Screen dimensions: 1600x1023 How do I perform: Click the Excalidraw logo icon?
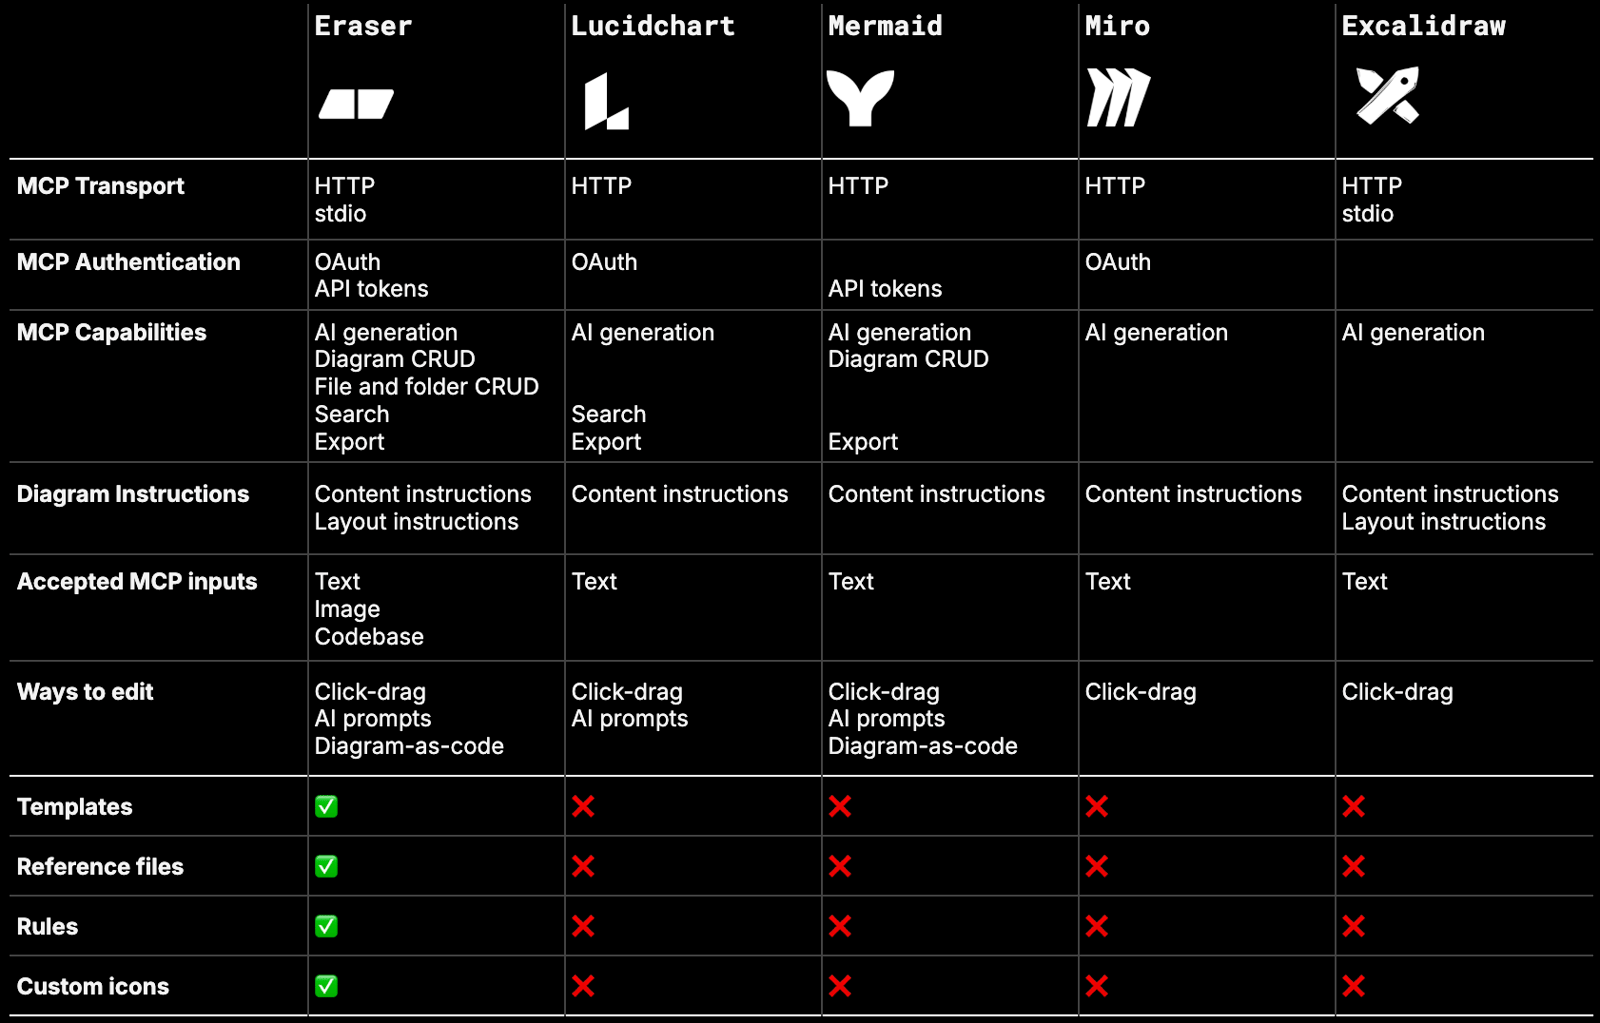pos(1388,96)
